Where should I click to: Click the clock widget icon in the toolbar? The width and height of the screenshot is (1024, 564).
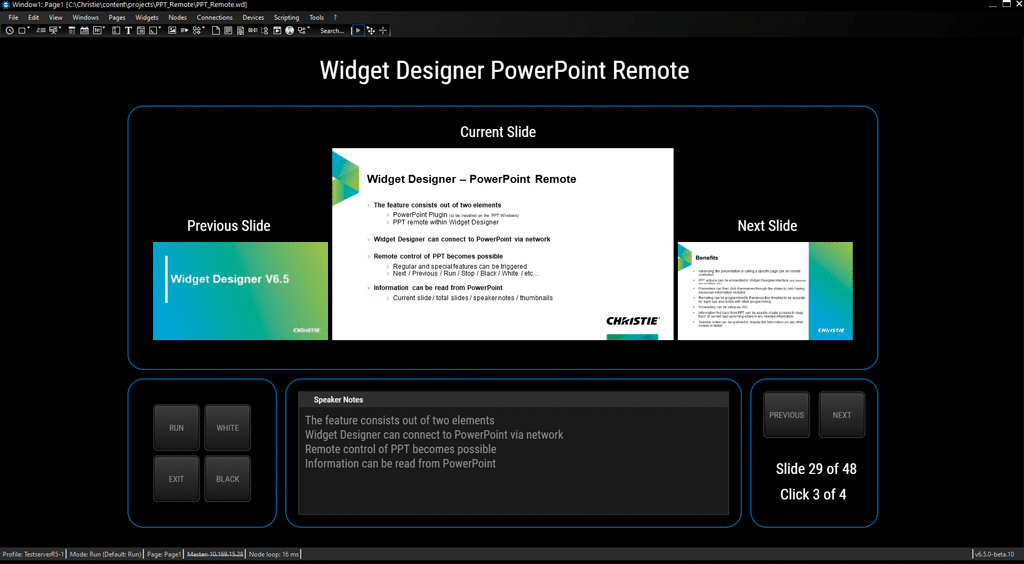tap(9, 31)
